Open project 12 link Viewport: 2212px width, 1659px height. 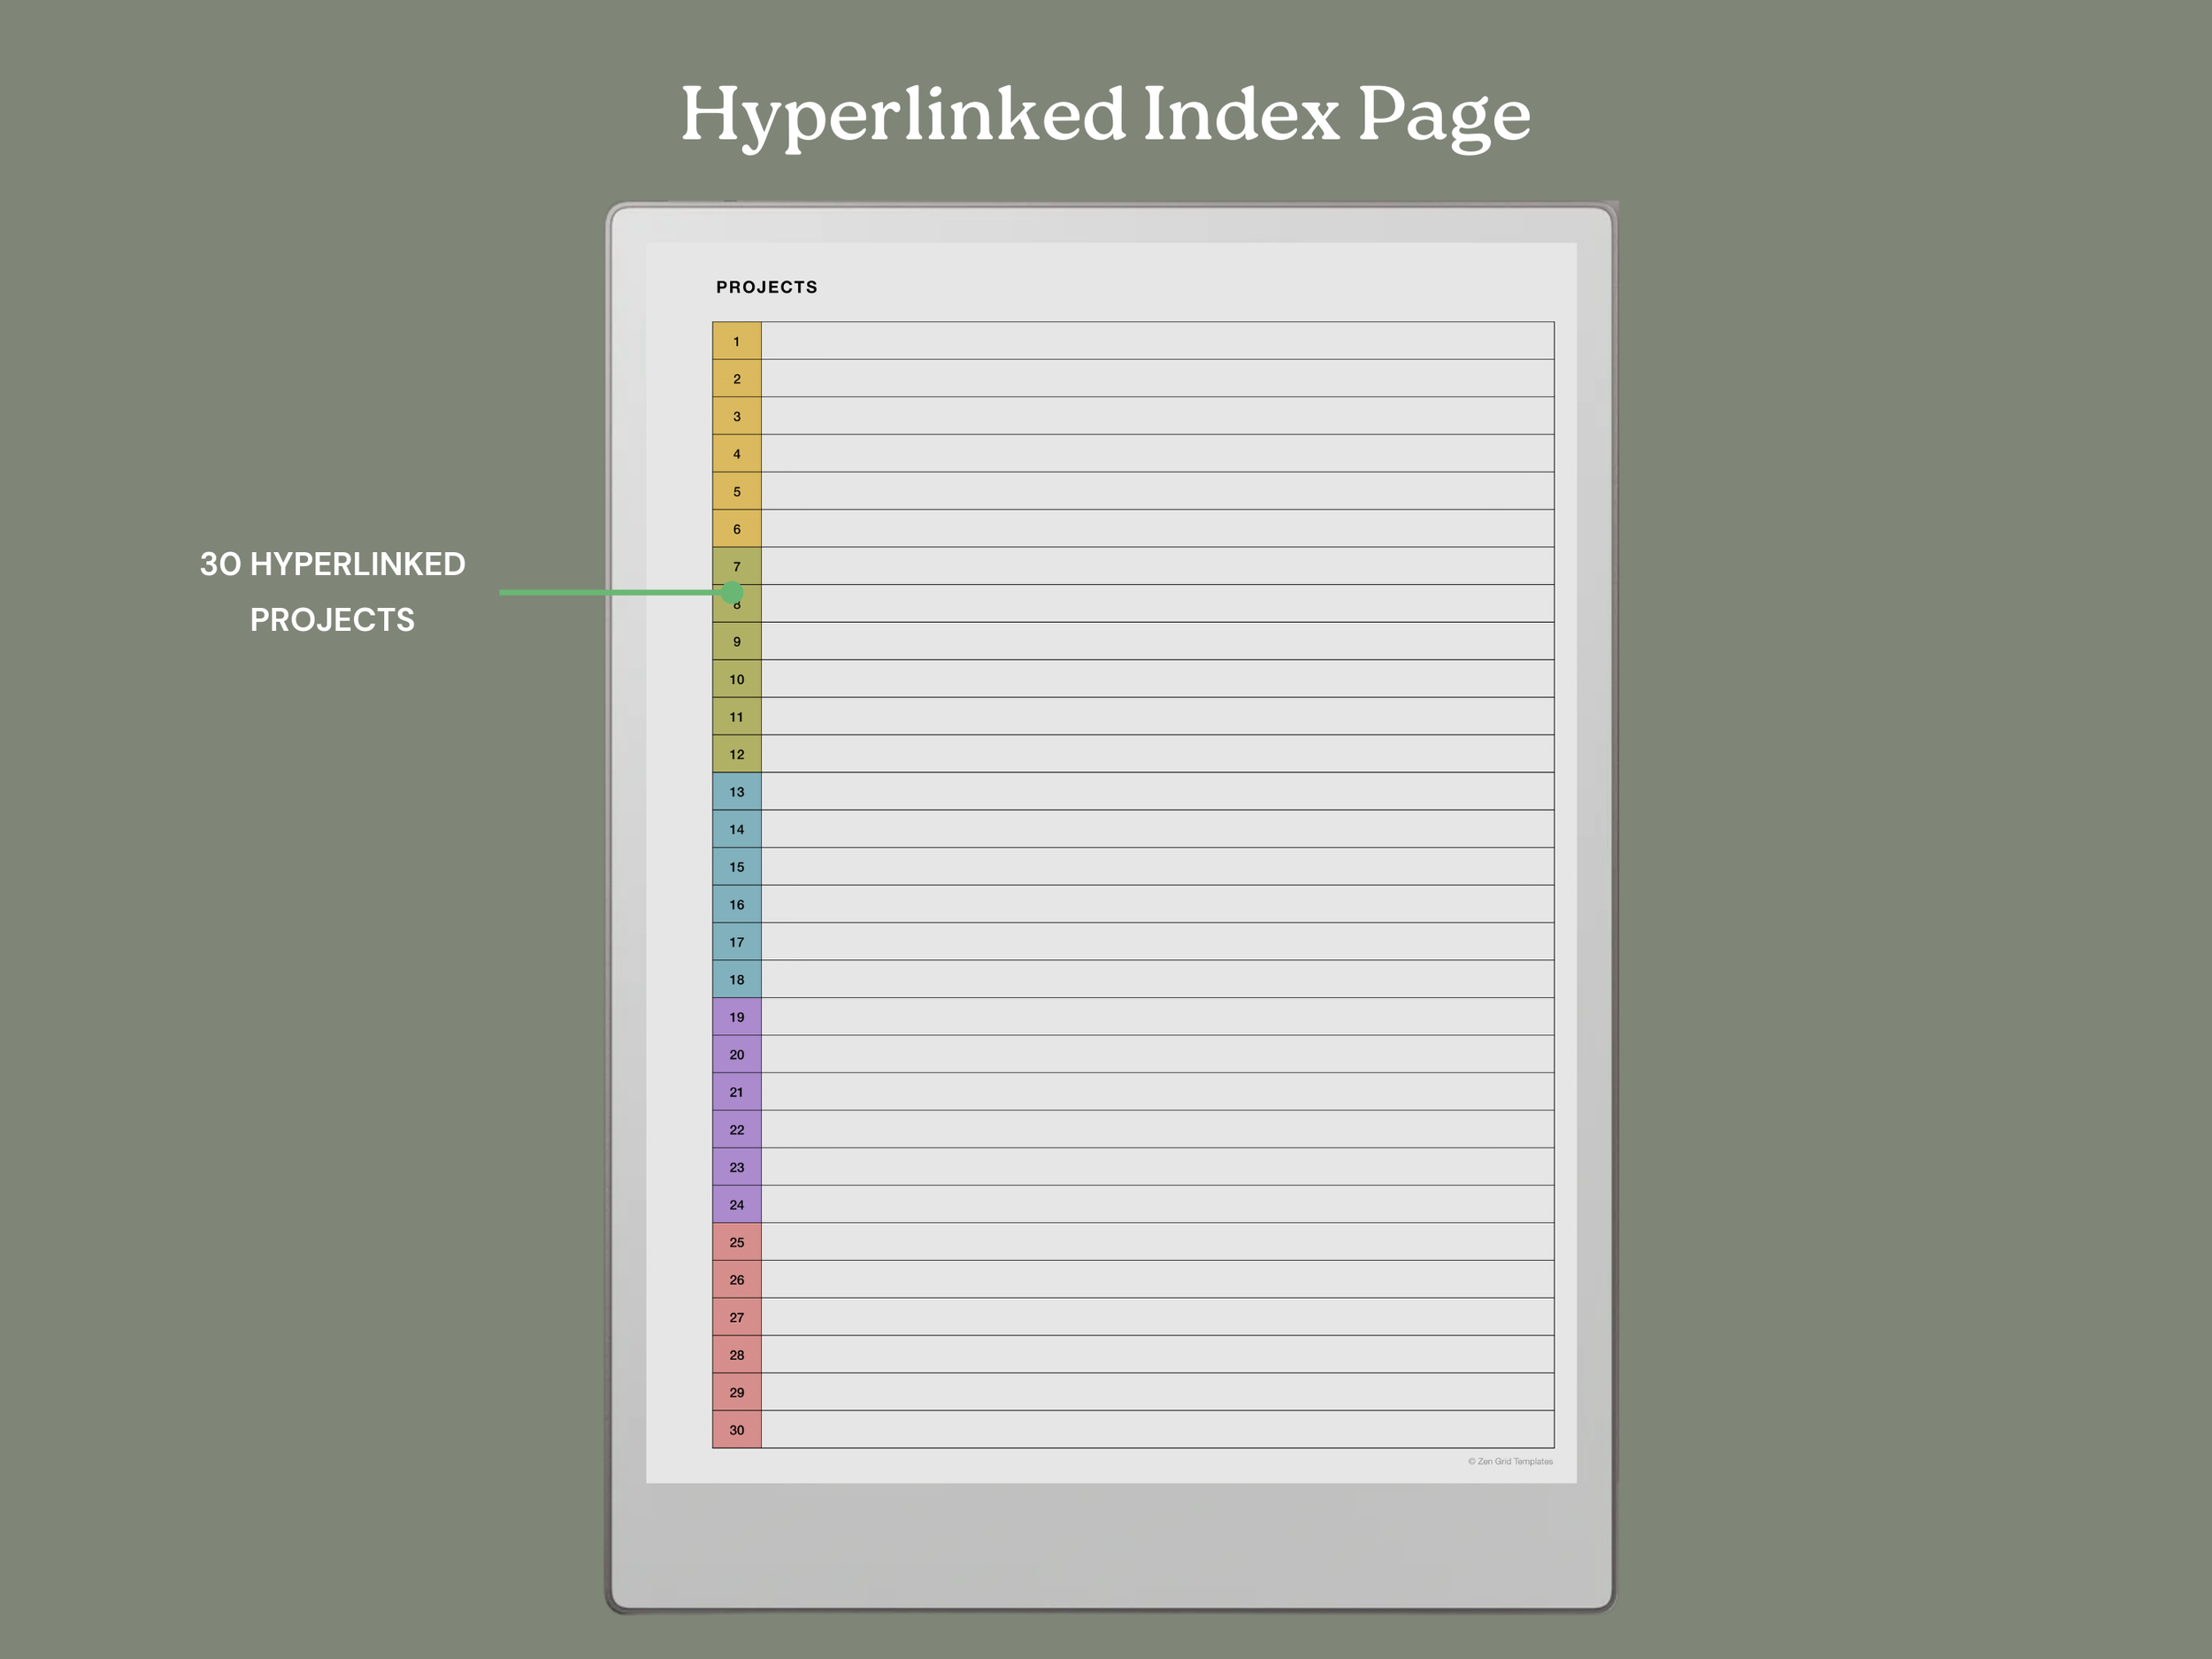pyautogui.click(x=737, y=754)
